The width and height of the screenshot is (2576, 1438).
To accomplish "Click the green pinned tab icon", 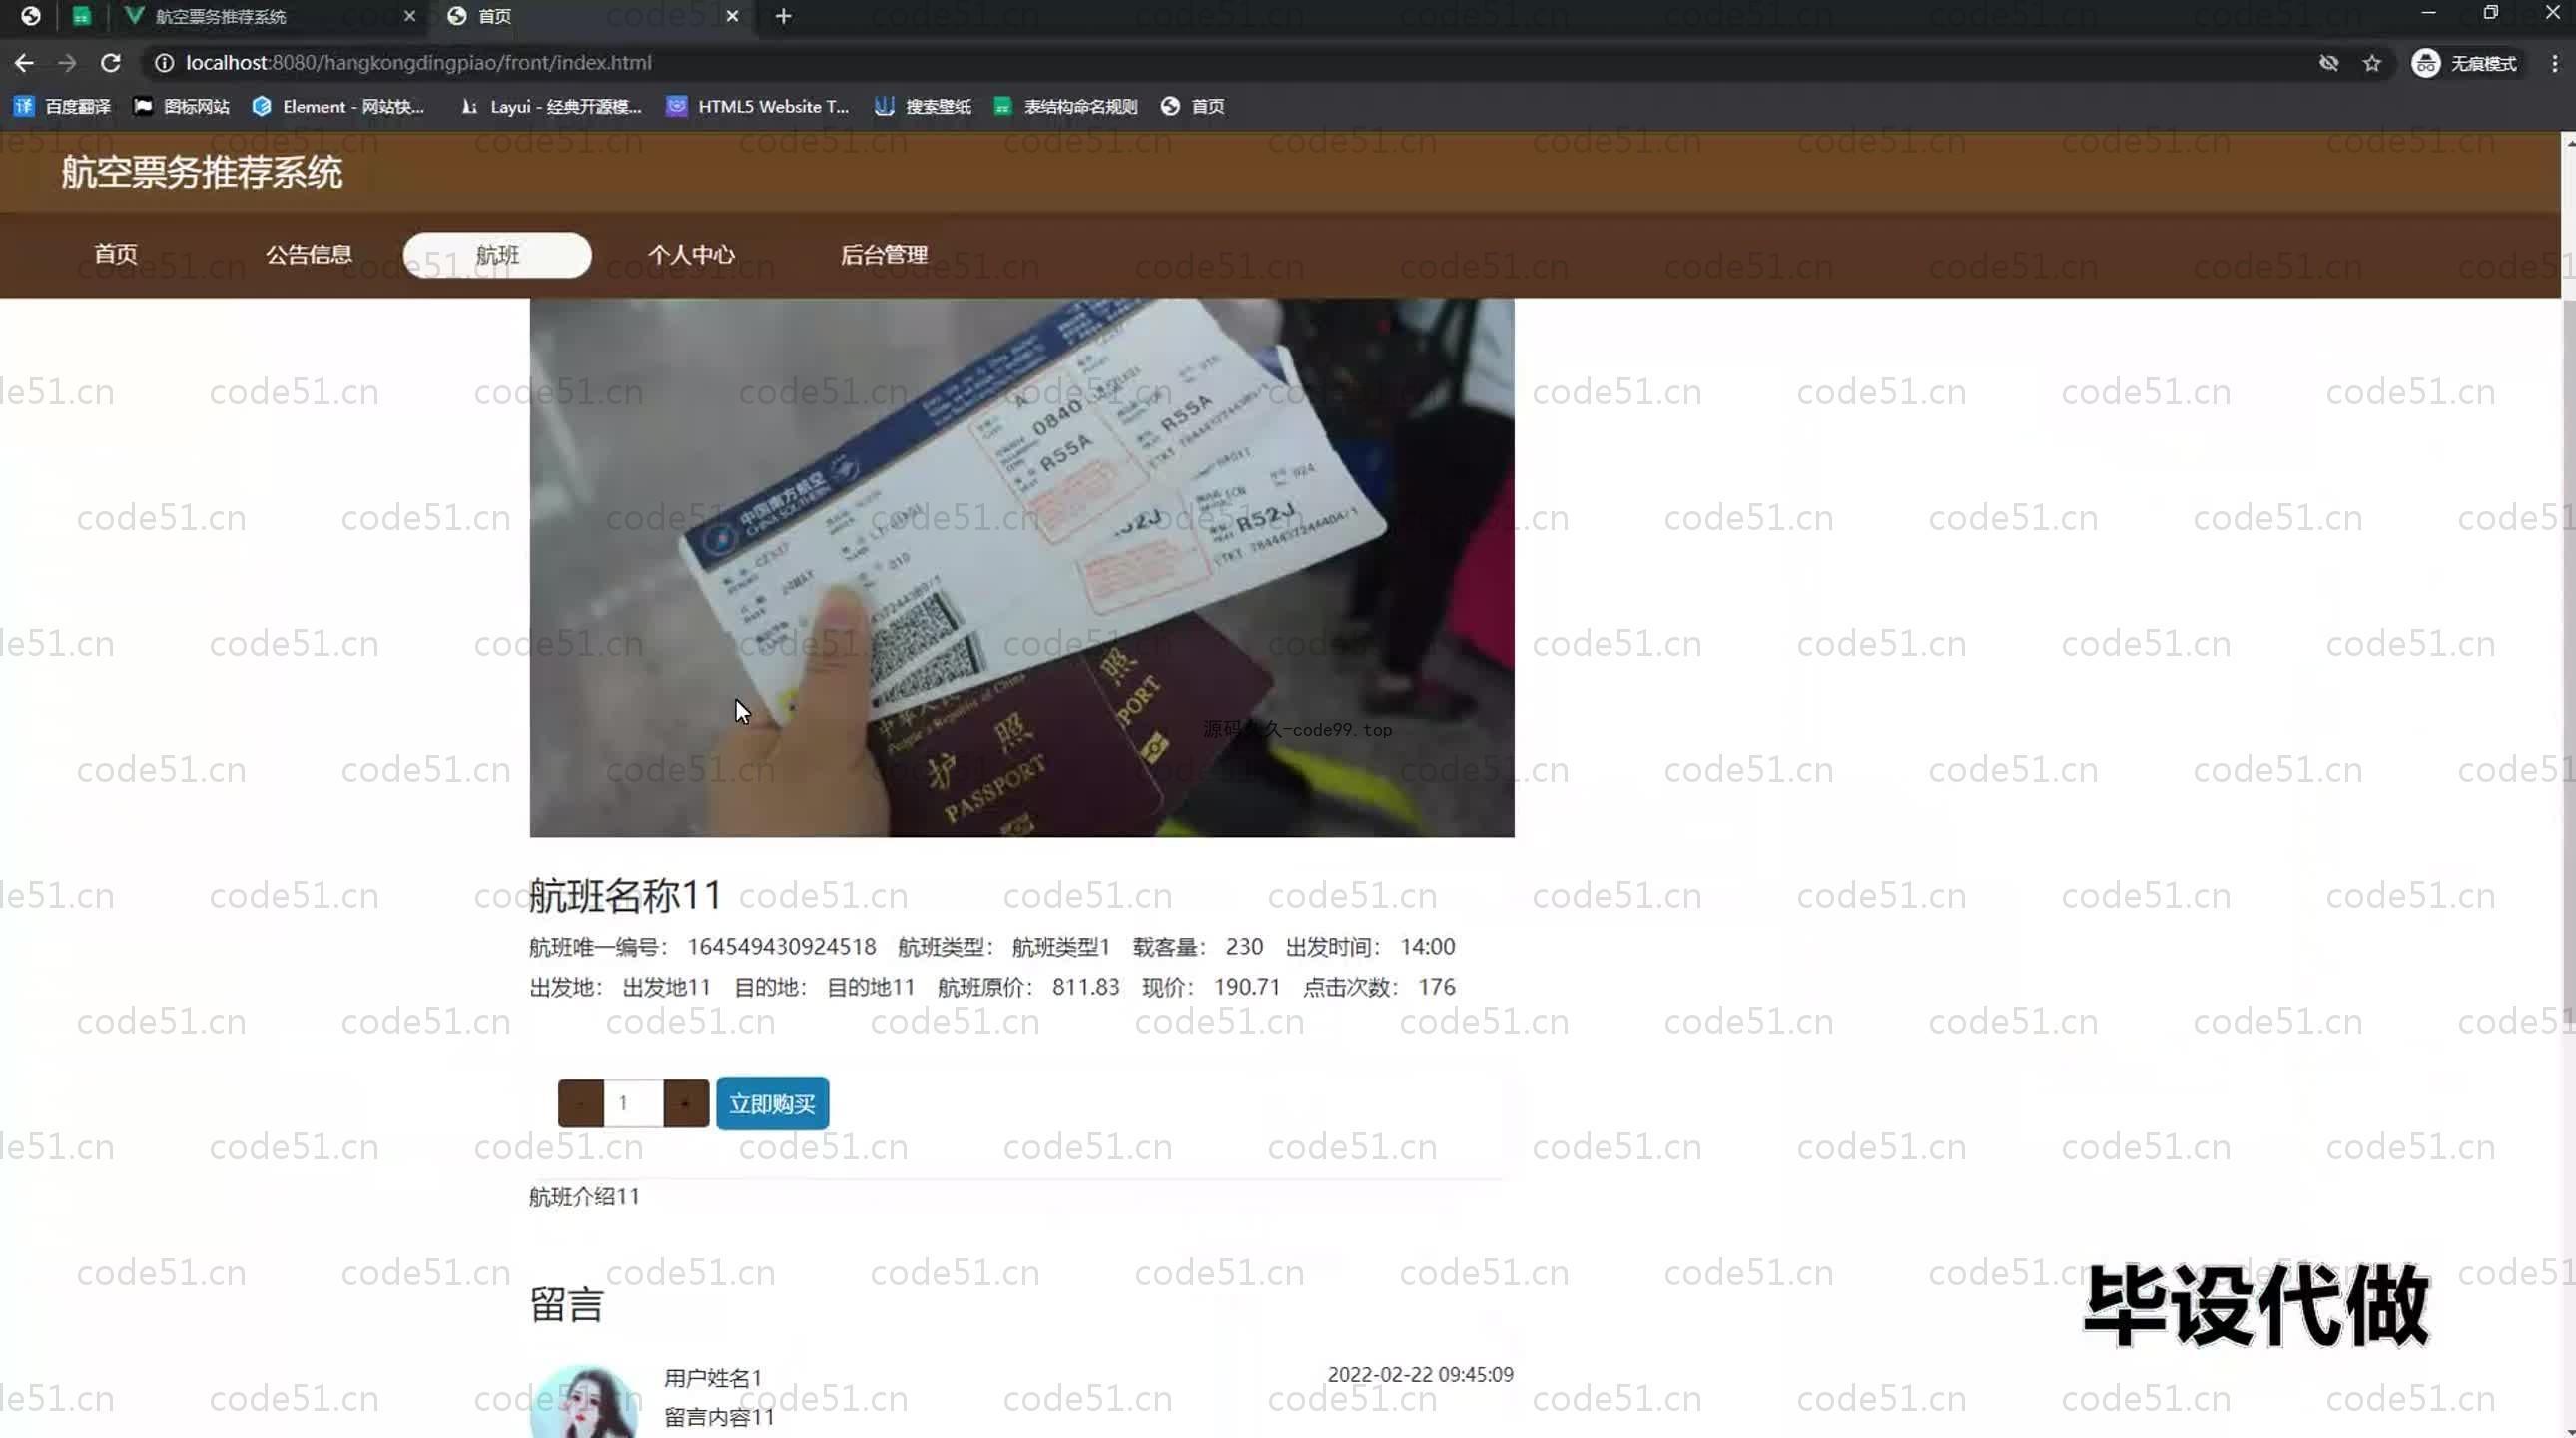I will coord(82,16).
